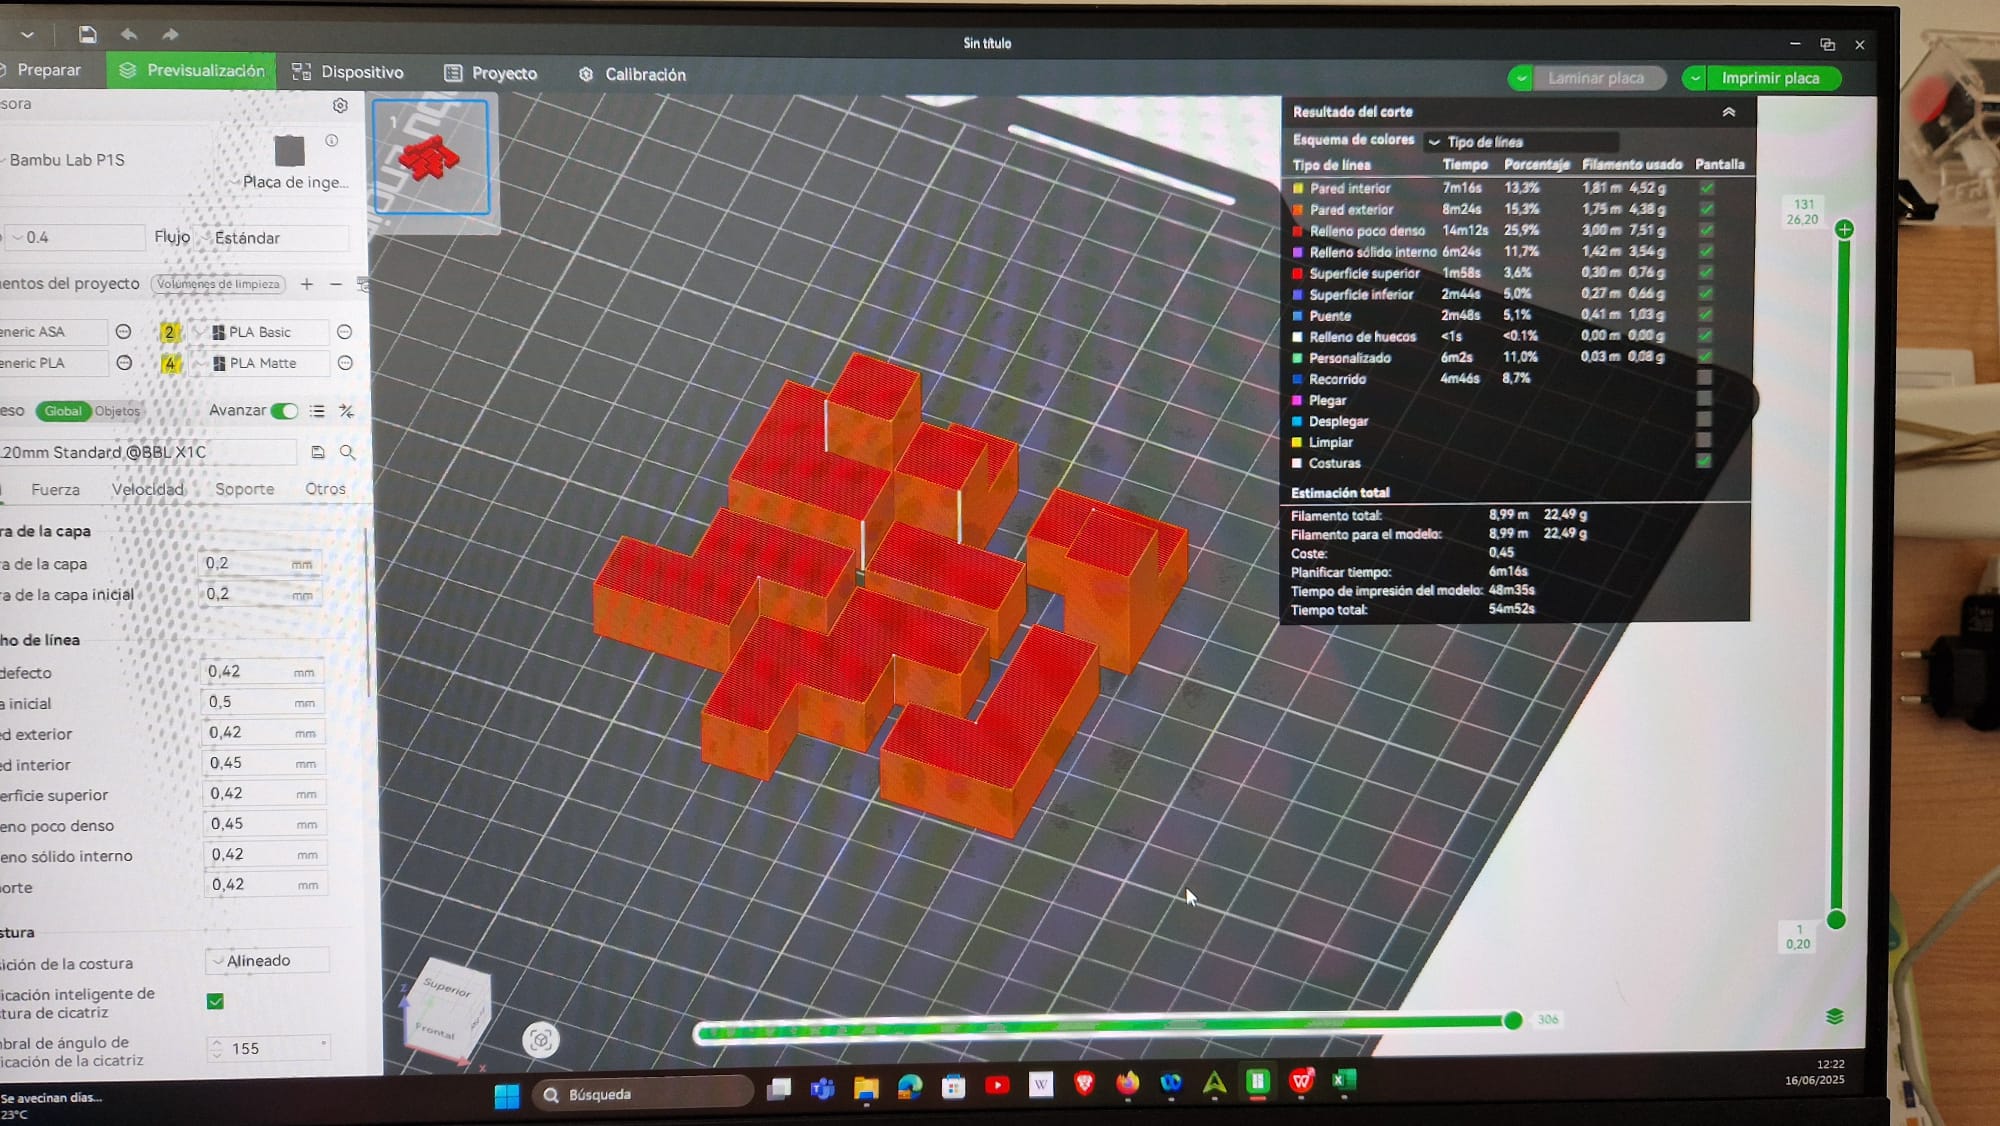Click the camera reset view icon
This screenshot has width=2000, height=1126.
point(540,1040)
